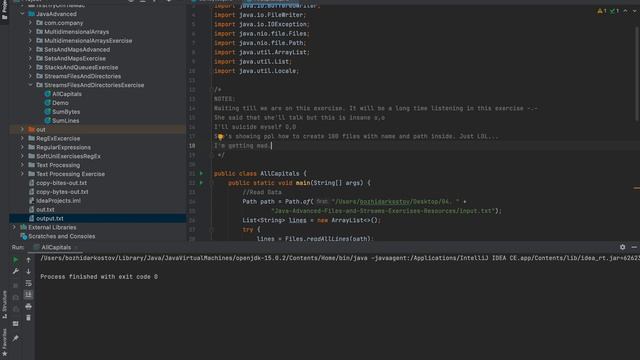Toggle soft-wrap in Run console
This screenshot has height=360, width=640.
28,283
